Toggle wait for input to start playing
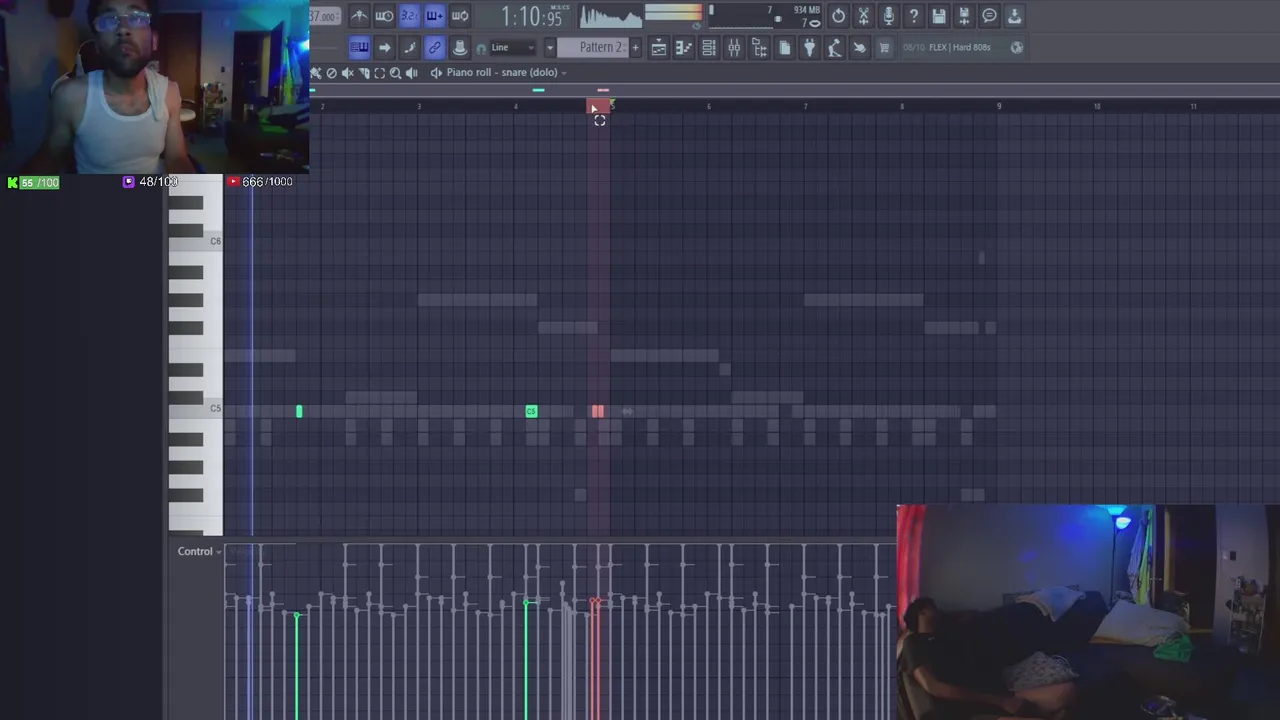1280x720 pixels. click(384, 16)
